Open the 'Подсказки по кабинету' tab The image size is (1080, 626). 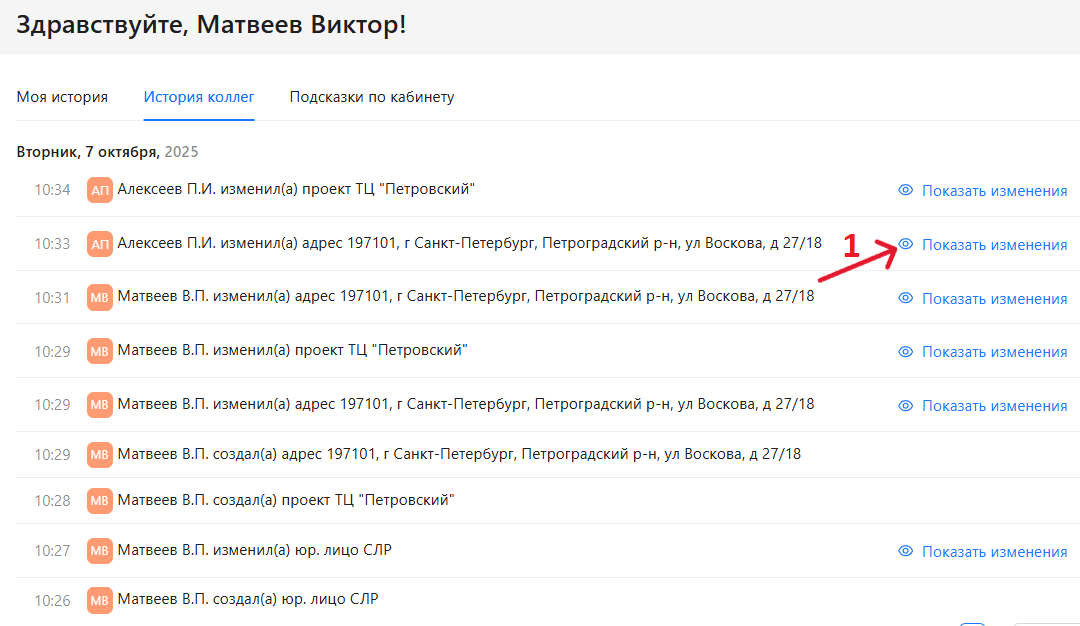pos(371,96)
